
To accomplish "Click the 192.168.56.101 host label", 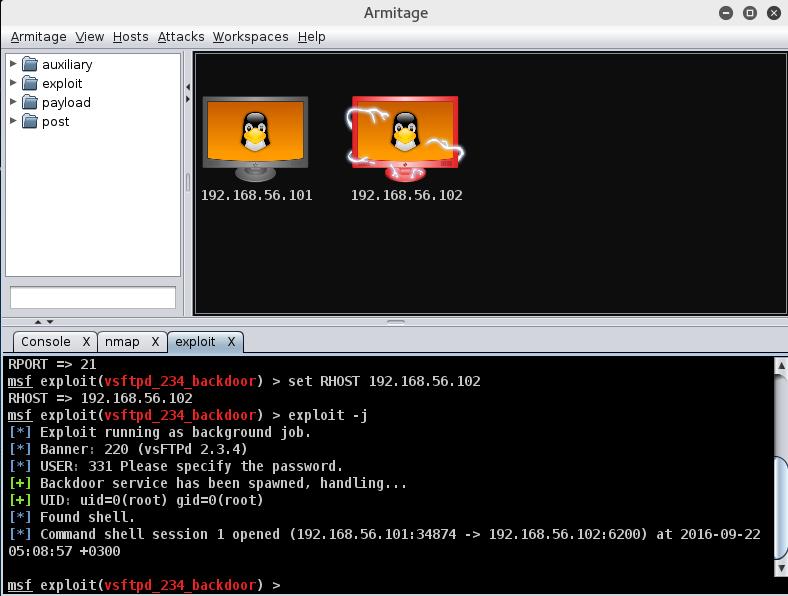I will point(256,195).
